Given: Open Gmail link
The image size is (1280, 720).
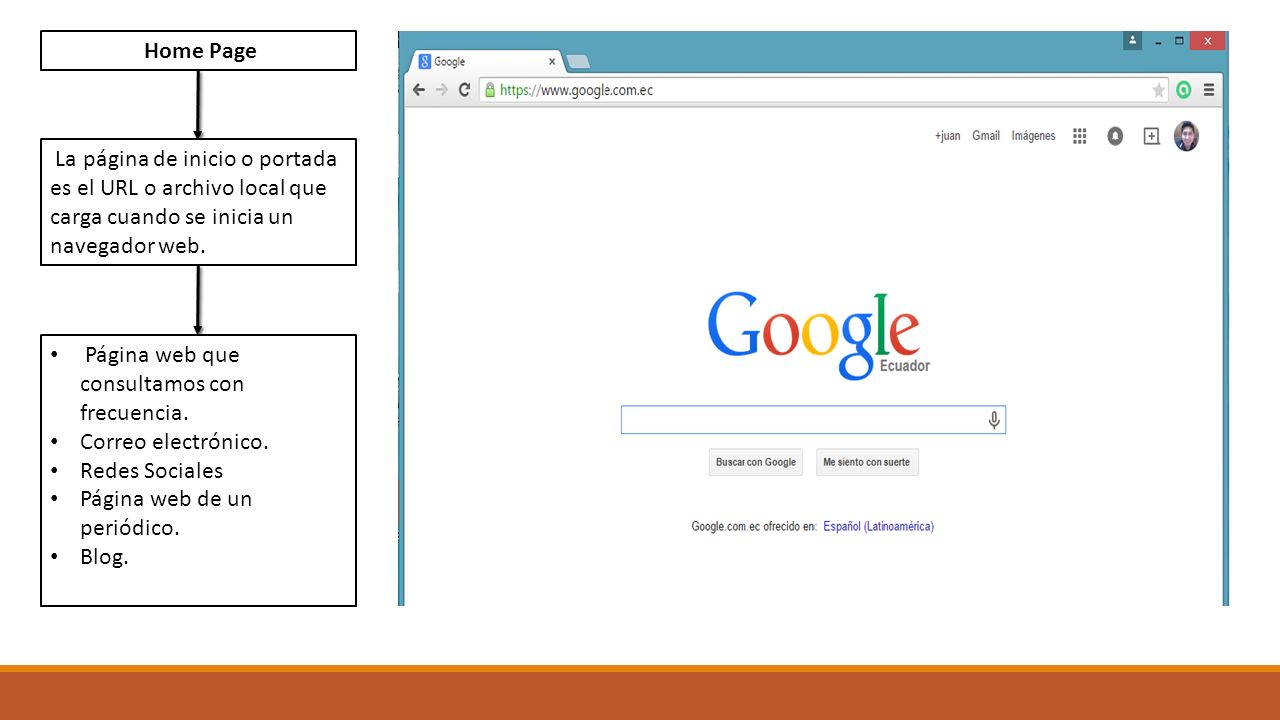Looking at the screenshot, I should [986, 136].
